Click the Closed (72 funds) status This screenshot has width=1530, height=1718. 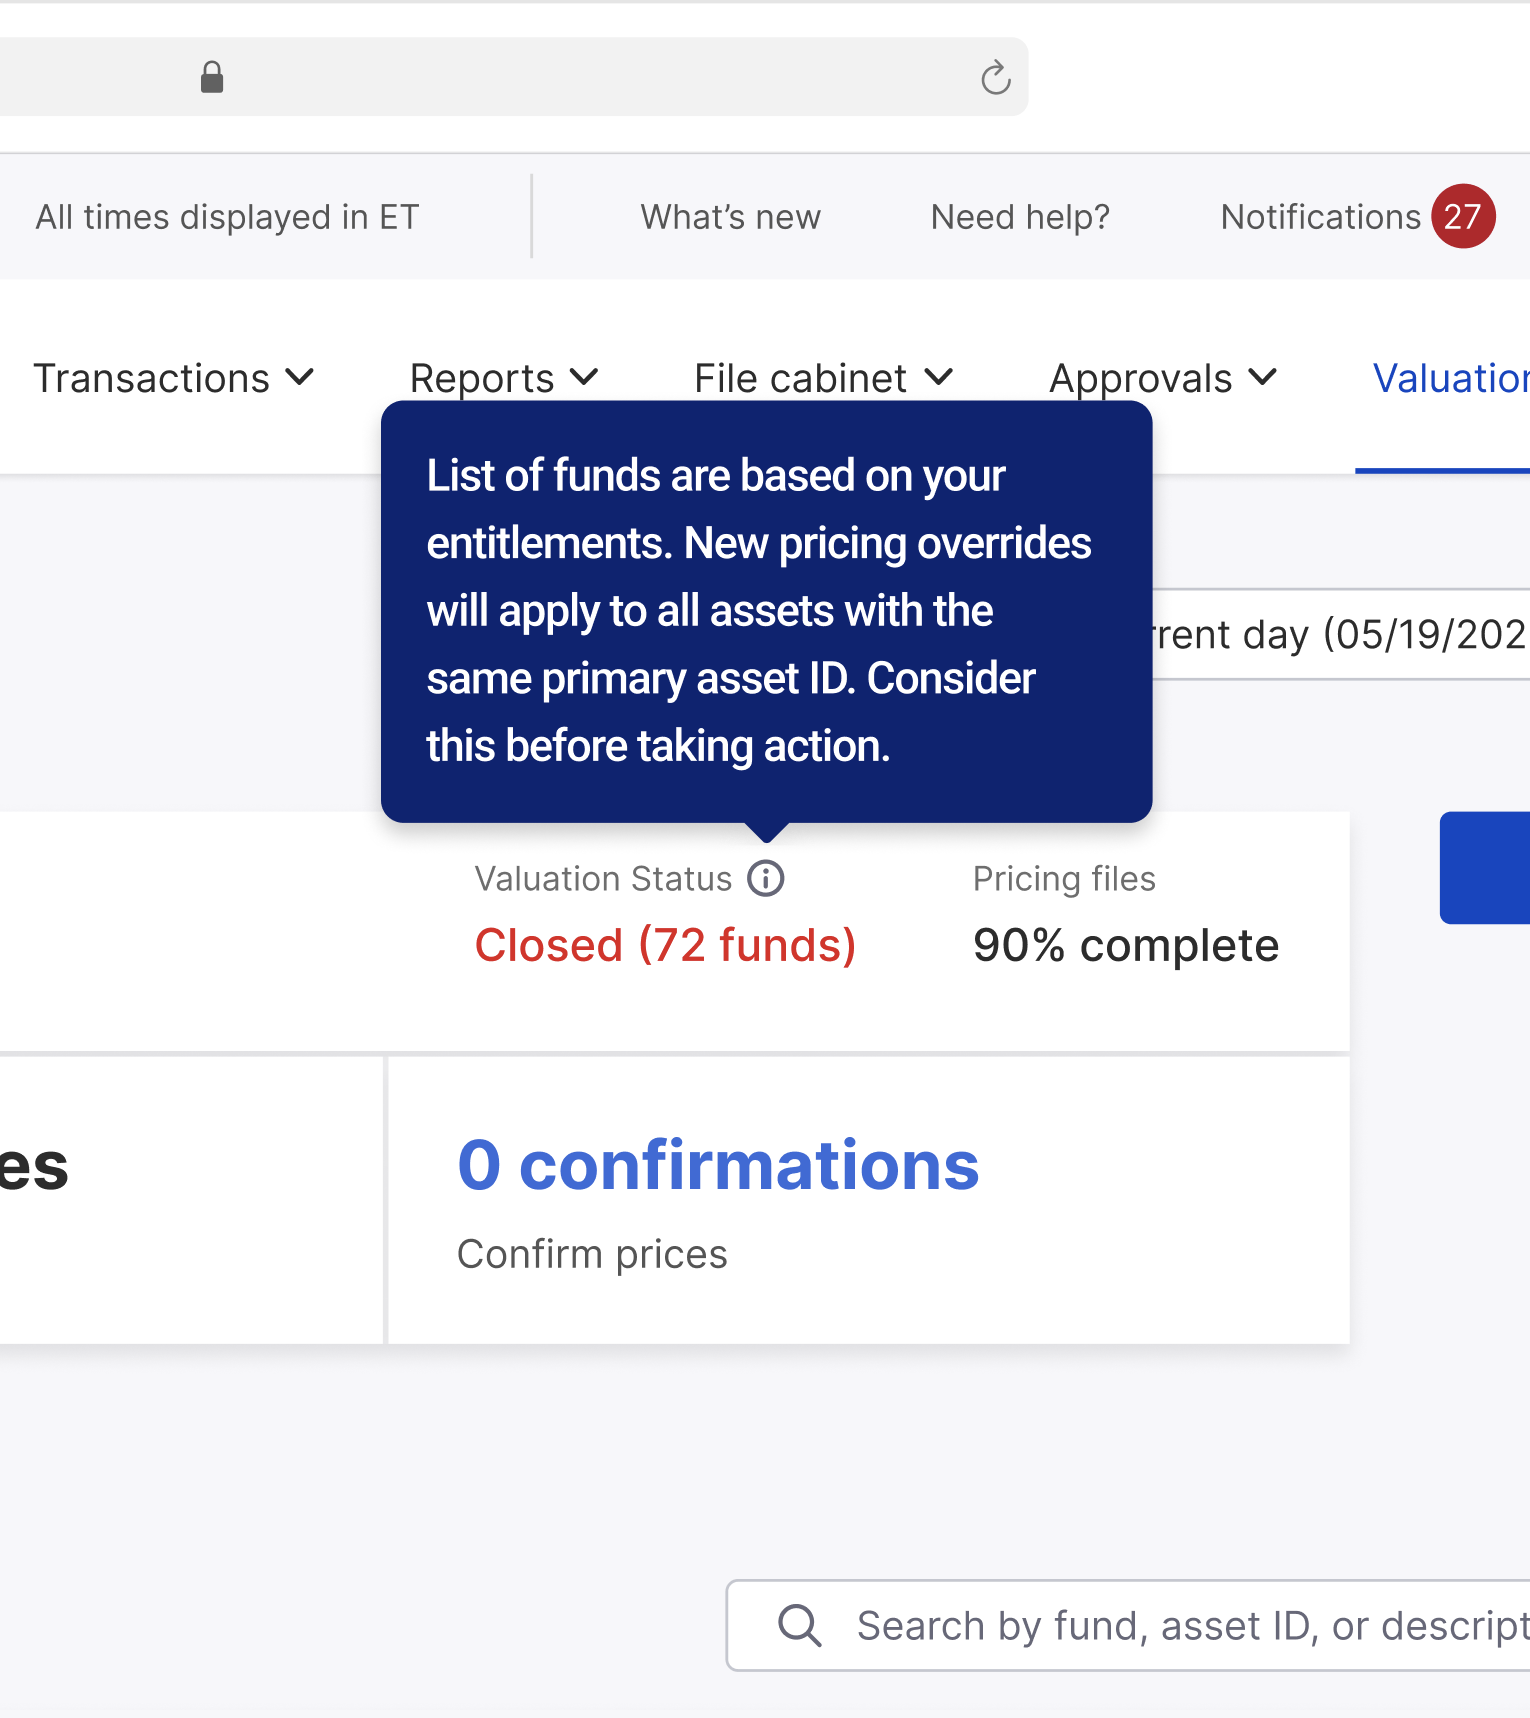pos(665,946)
